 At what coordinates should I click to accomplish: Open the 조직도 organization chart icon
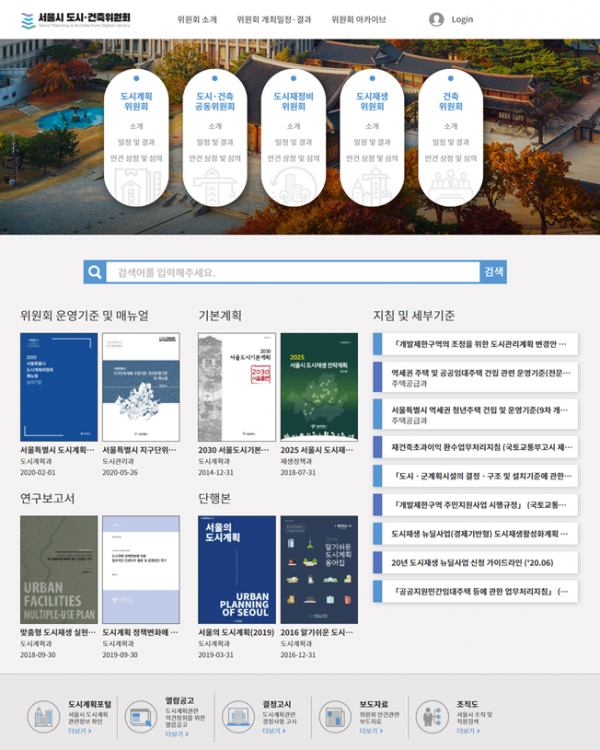pyautogui.click(x=430, y=716)
